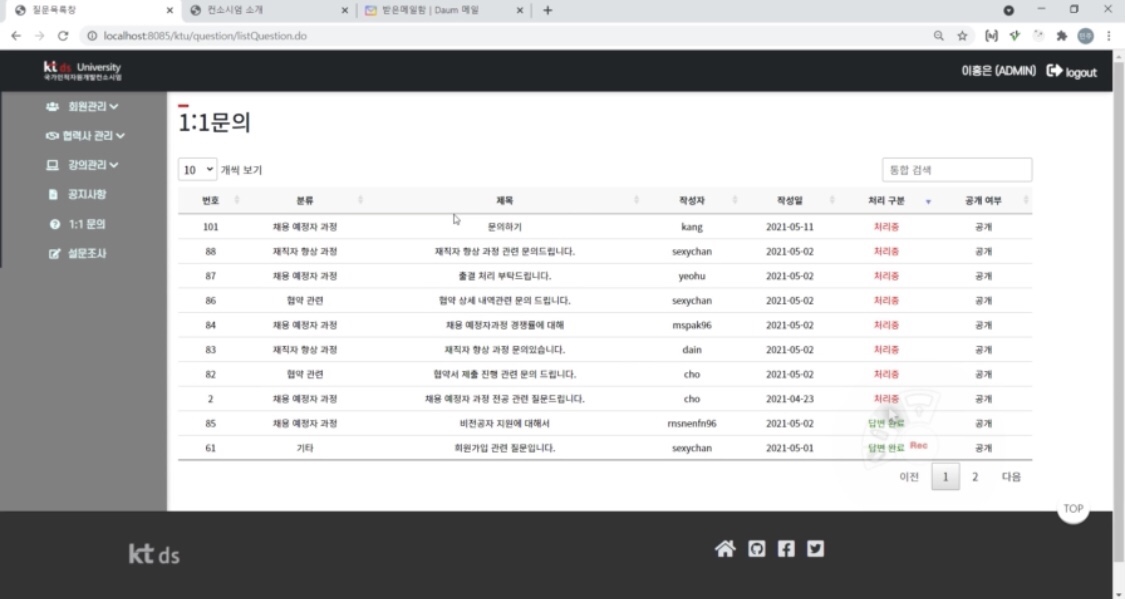Open 재직자 향상 과정 관련 문의드립니다.
The height and width of the screenshot is (599, 1125).
tap(504, 252)
